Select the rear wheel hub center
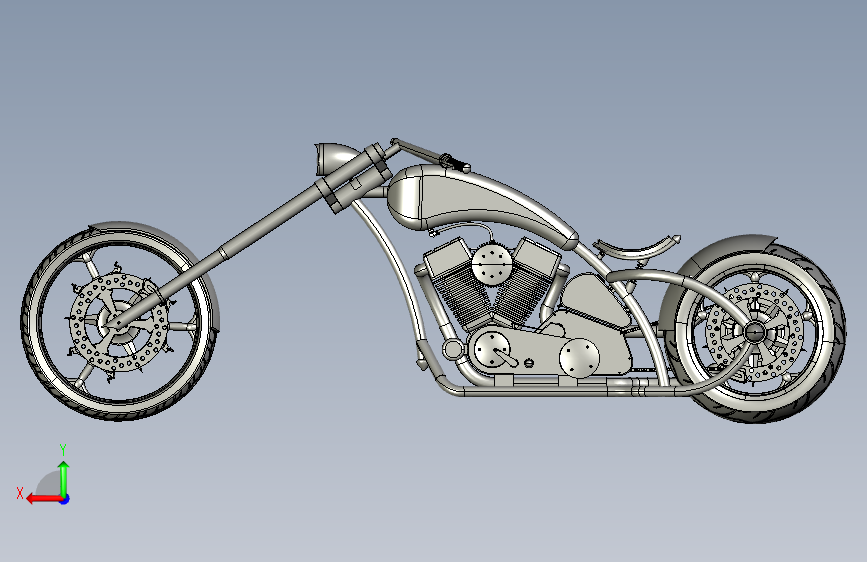The width and height of the screenshot is (867, 562). pyautogui.click(x=754, y=332)
